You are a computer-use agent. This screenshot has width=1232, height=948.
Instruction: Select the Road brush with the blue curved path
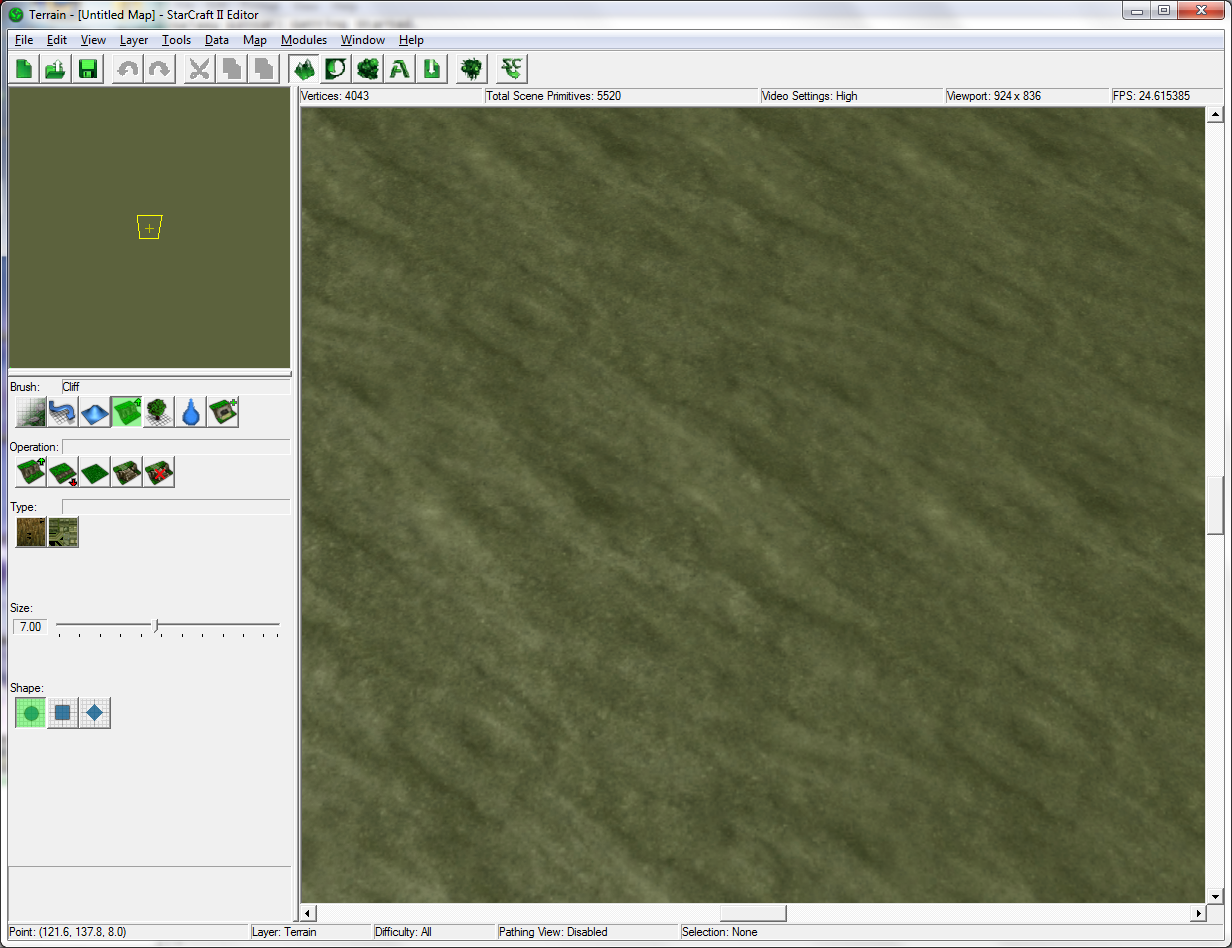[63, 412]
